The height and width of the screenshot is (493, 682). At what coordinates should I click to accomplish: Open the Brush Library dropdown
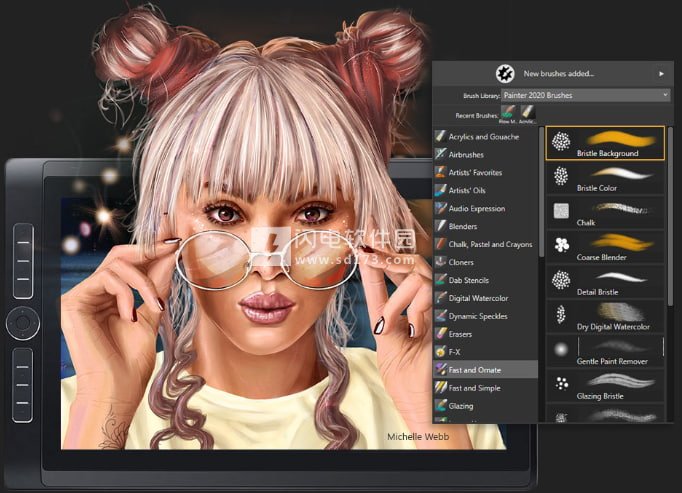tap(585, 95)
